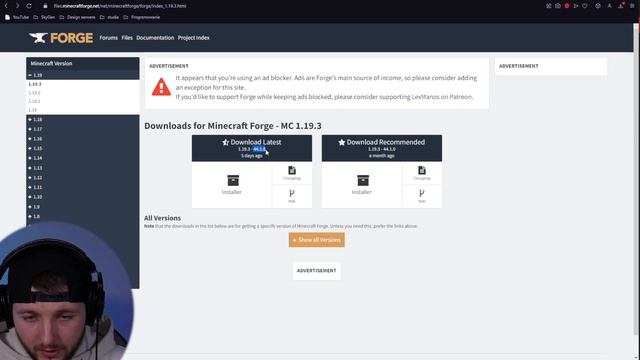Expand the 1.11 version group

pos(35,187)
